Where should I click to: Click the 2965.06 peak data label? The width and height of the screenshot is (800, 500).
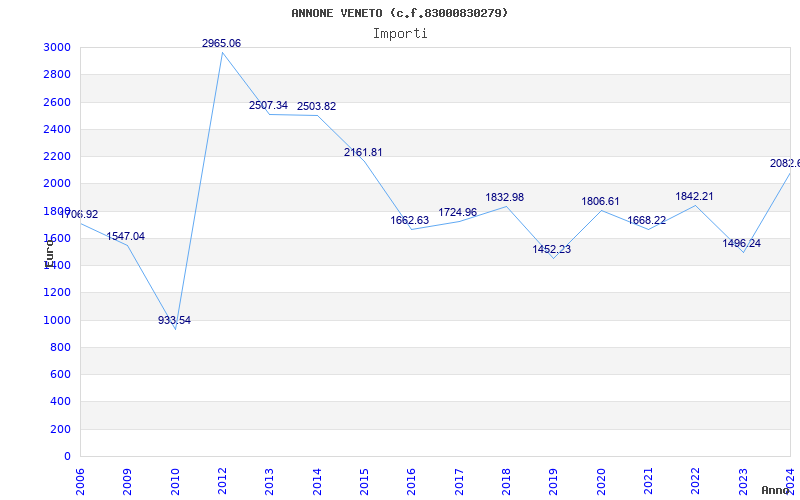221,43
